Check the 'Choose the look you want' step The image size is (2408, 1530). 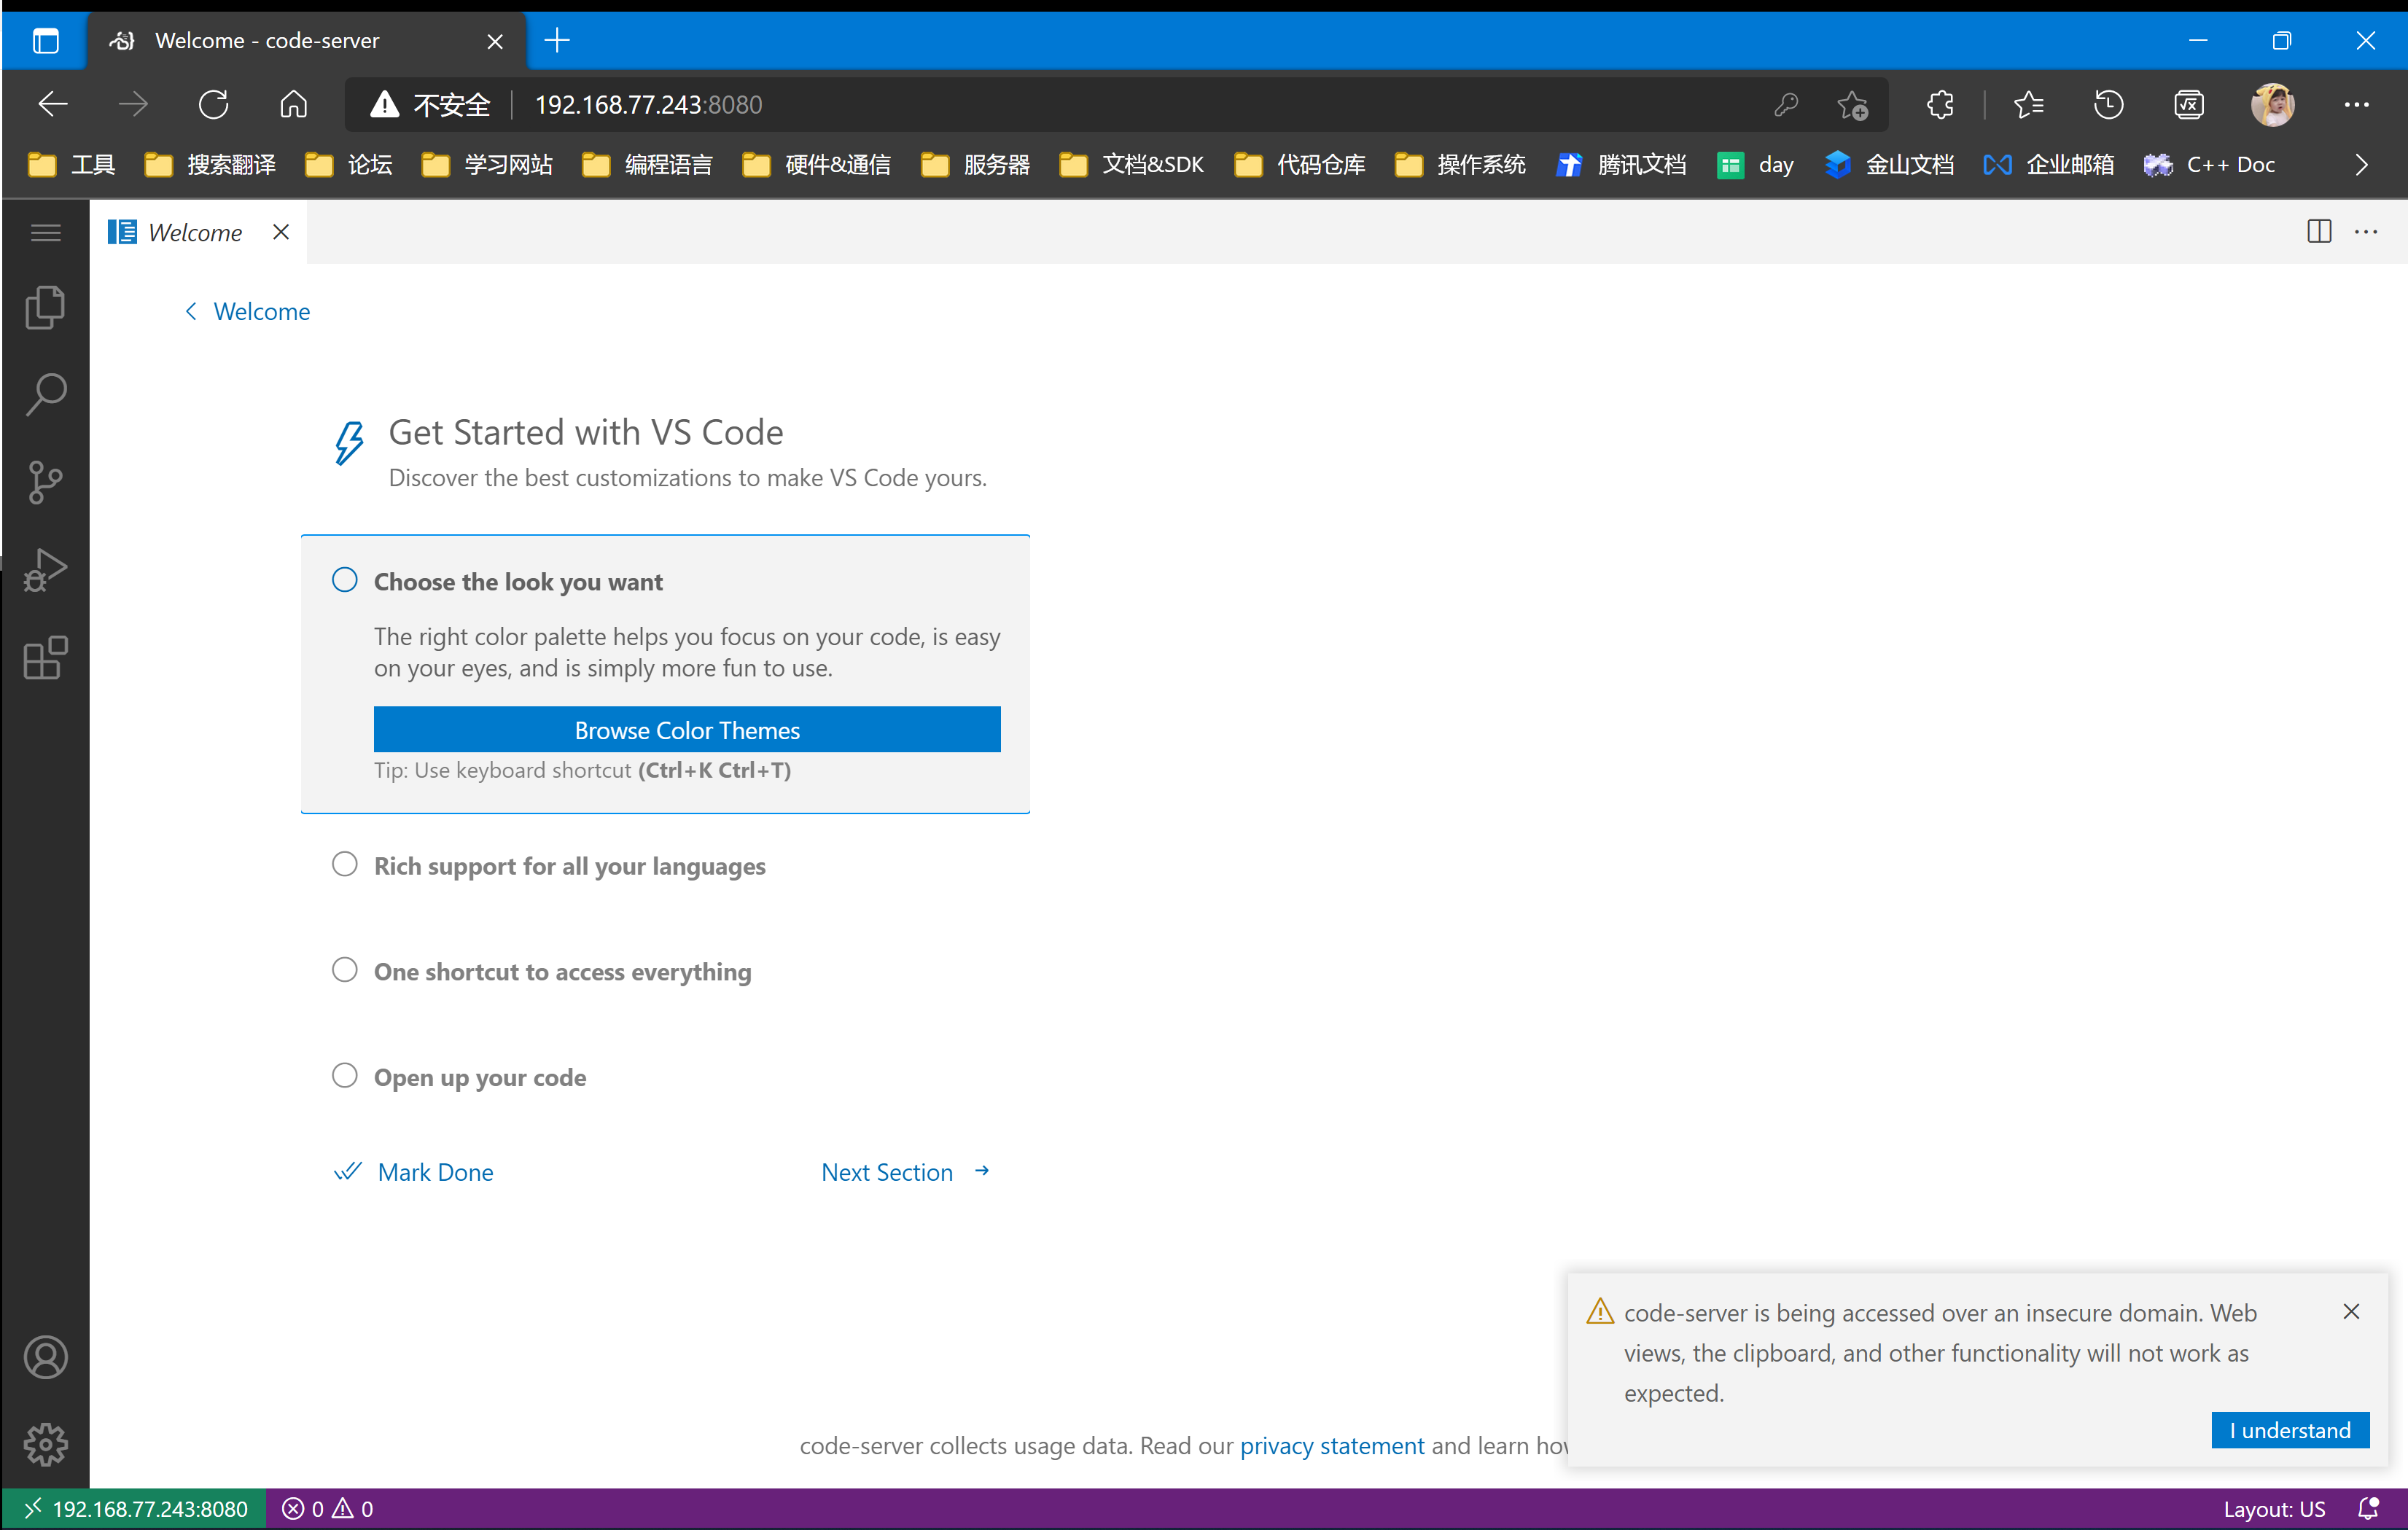pos(344,580)
